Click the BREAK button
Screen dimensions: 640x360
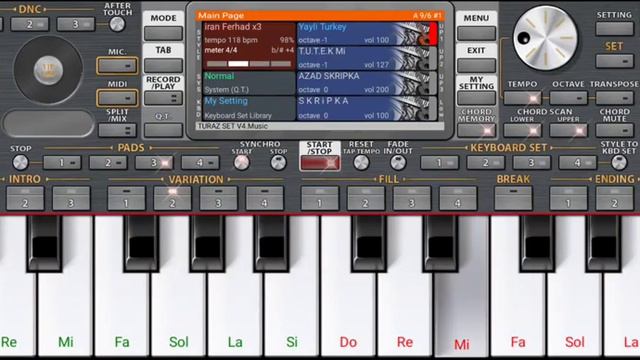coord(513,198)
